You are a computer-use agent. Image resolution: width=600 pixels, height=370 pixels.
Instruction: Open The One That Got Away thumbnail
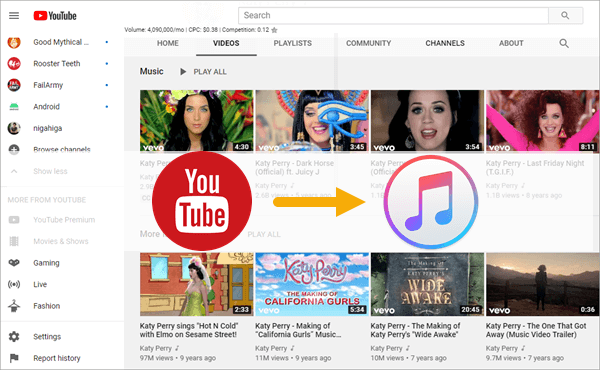[x=543, y=284]
